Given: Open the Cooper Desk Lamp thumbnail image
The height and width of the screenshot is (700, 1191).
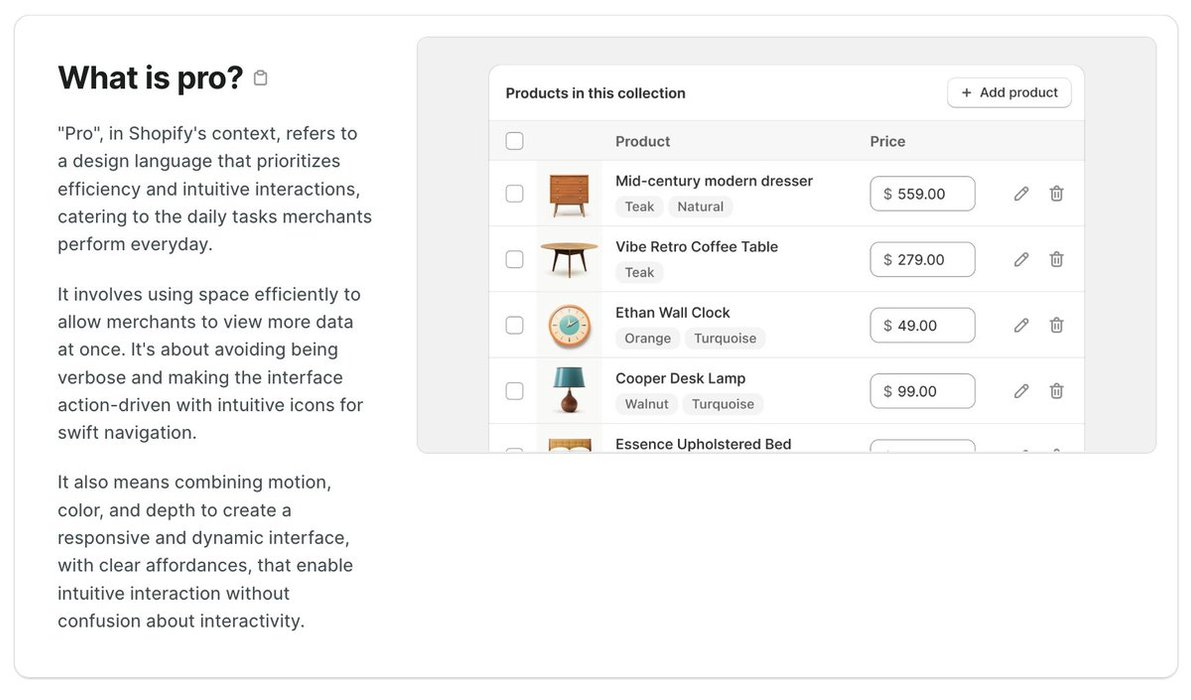Looking at the screenshot, I should click(x=569, y=390).
